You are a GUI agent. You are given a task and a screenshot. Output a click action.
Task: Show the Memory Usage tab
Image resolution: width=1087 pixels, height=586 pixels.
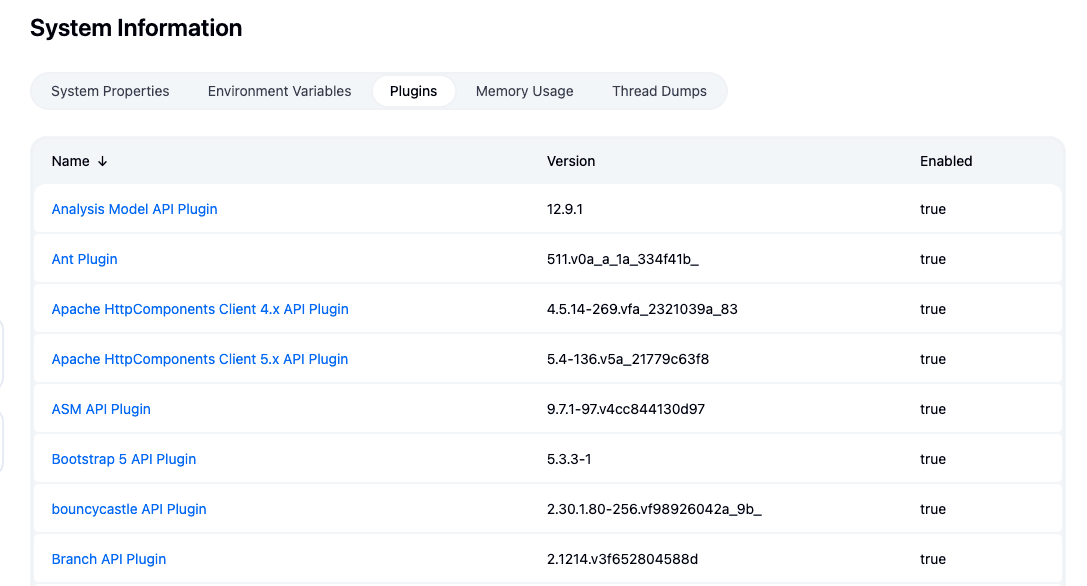pos(524,91)
